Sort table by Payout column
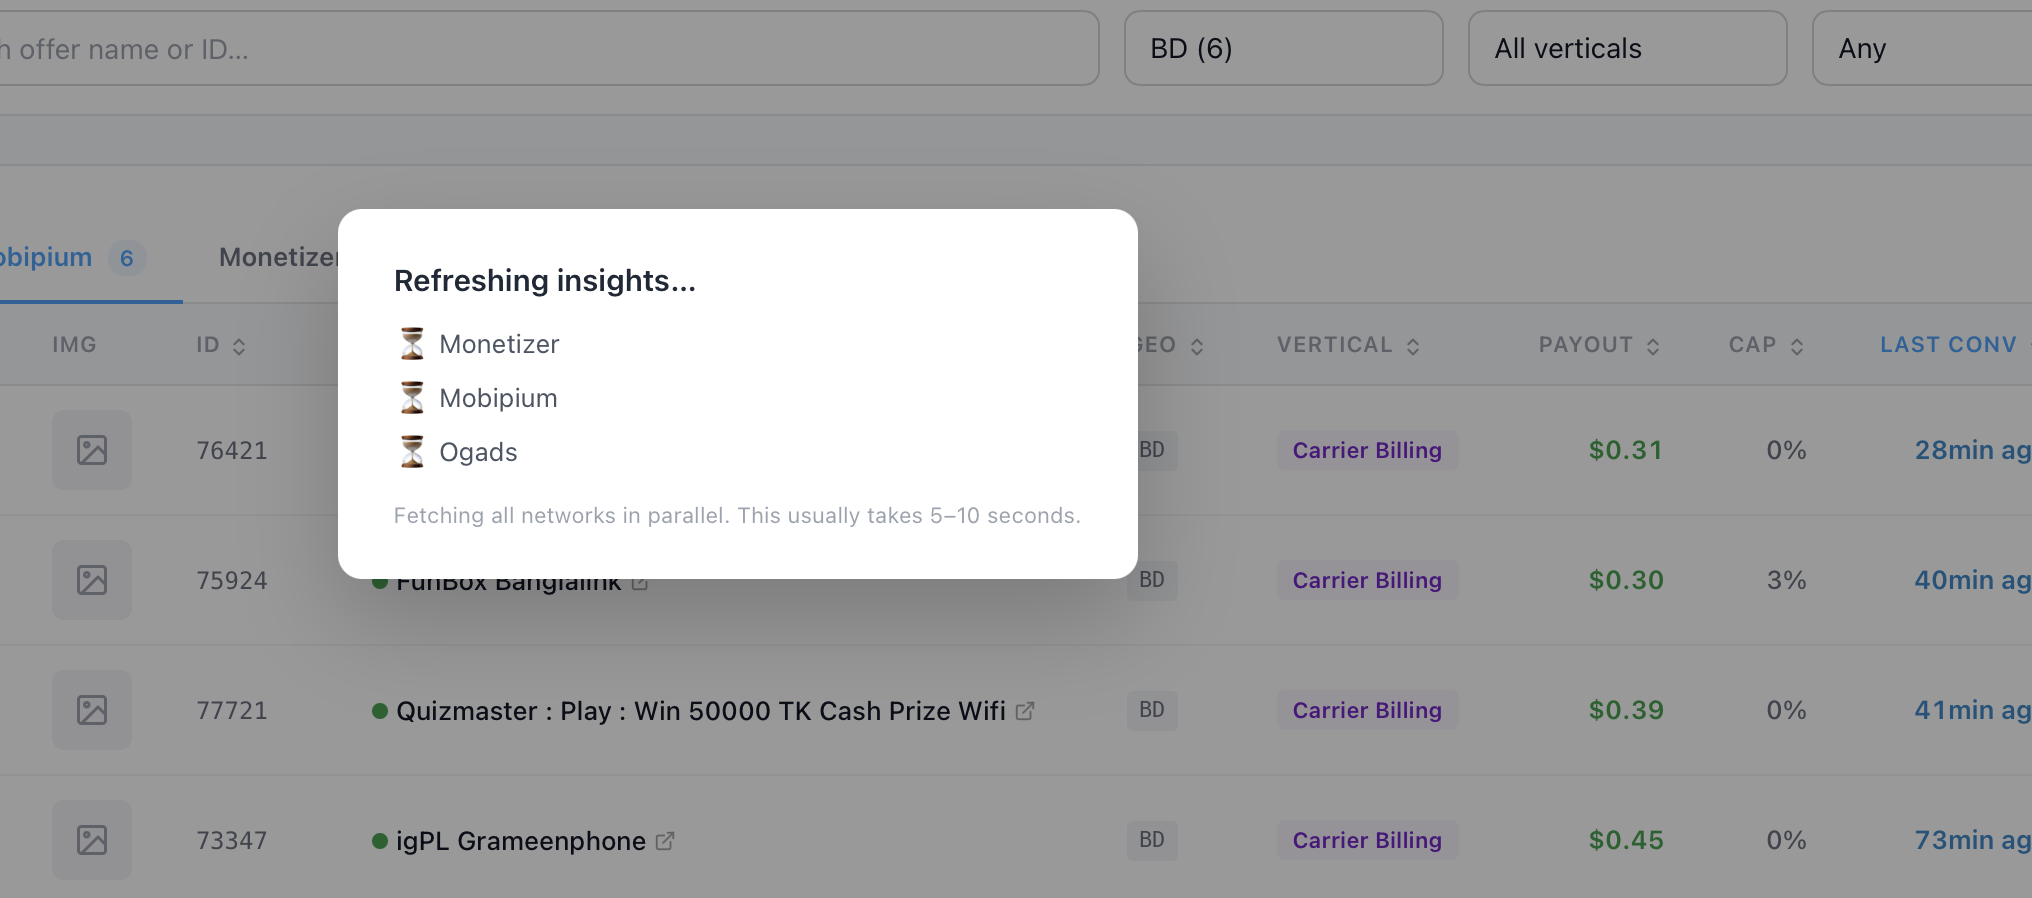 tap(1599, 345)
